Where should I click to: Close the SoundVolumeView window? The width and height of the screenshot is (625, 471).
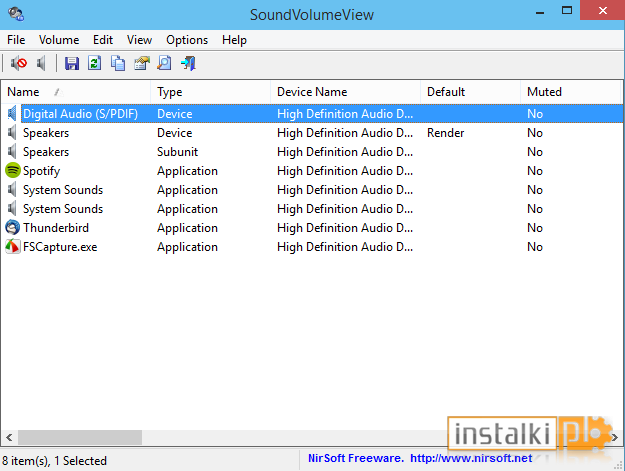tap(602, 10)
